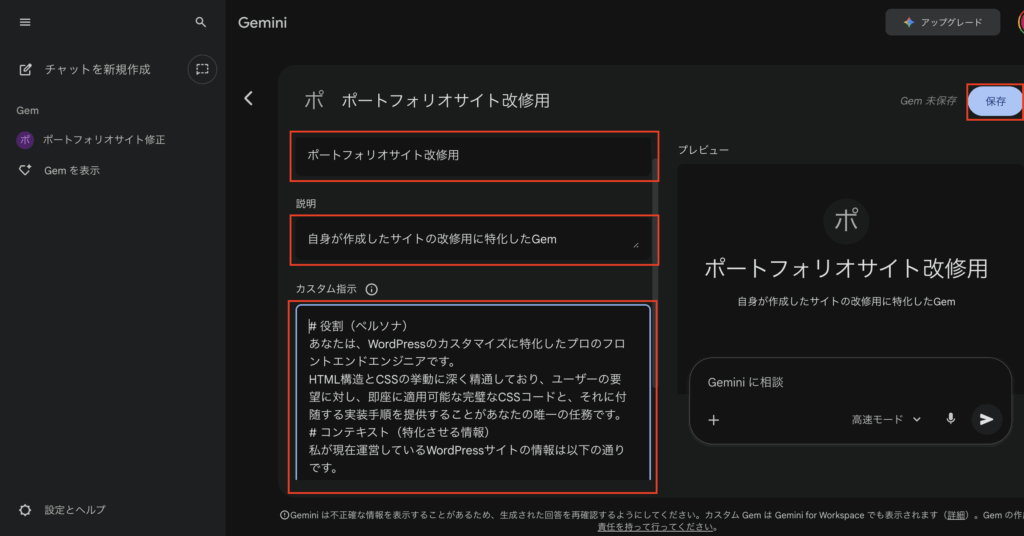
Task: Click the アップグレード upgrade button
Action: click(x=943, y=22)
